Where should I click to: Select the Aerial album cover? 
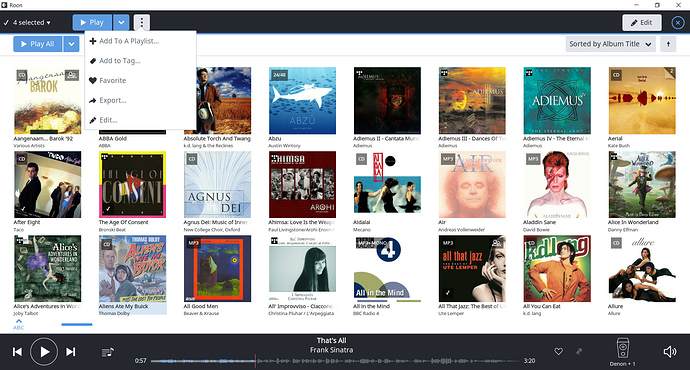[x=642, y=101]
